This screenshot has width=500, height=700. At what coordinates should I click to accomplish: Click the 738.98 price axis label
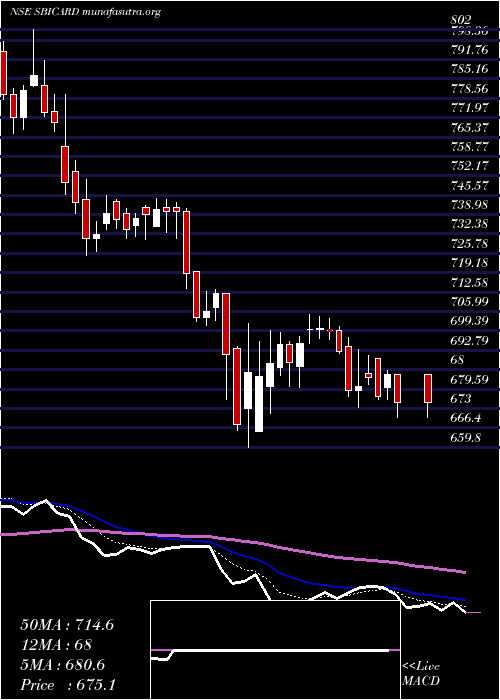tap(470, 205)
